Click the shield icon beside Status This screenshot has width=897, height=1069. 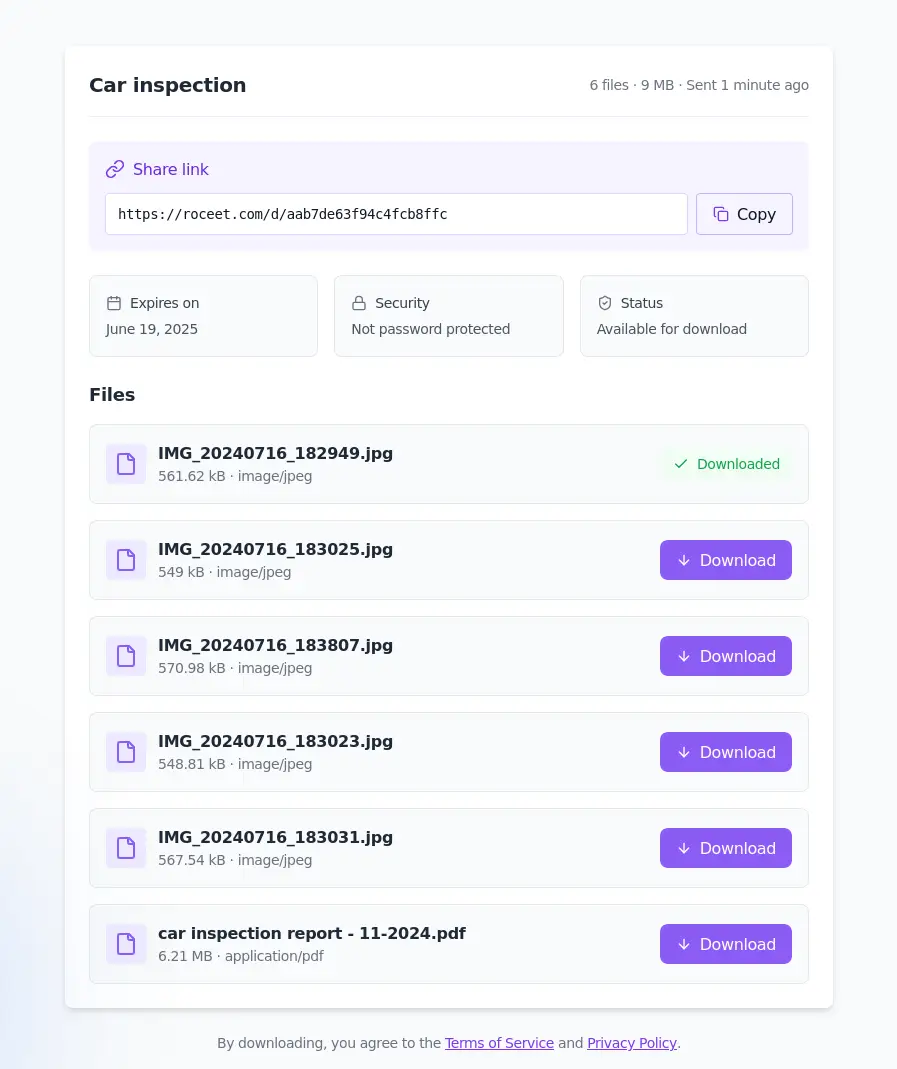pos(605,303)
